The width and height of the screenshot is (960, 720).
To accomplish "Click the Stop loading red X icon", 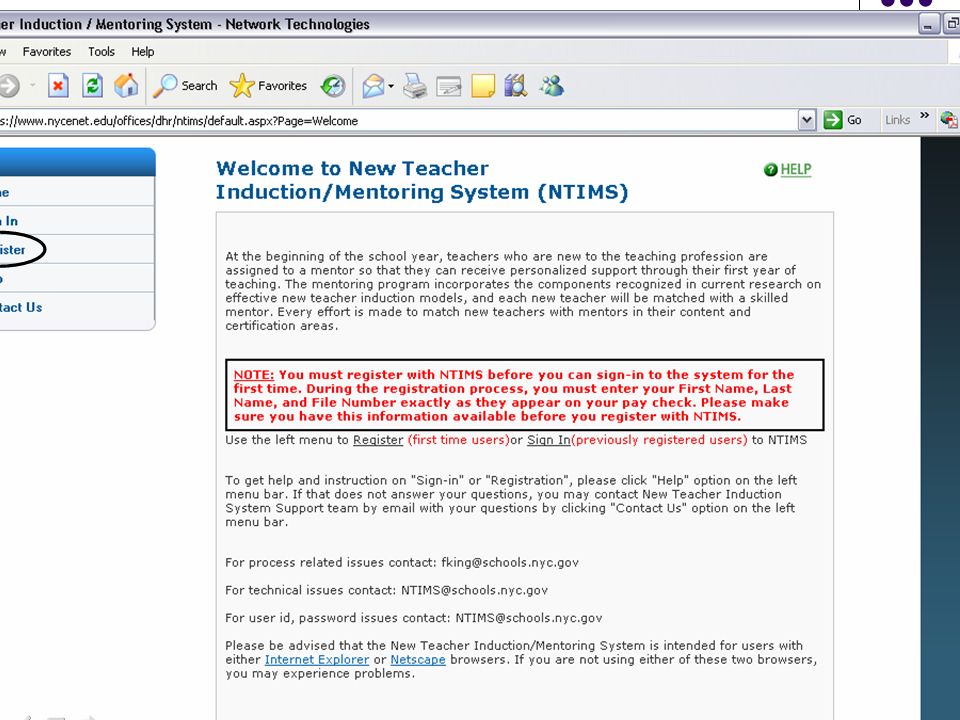I will (x=58, y=86).
